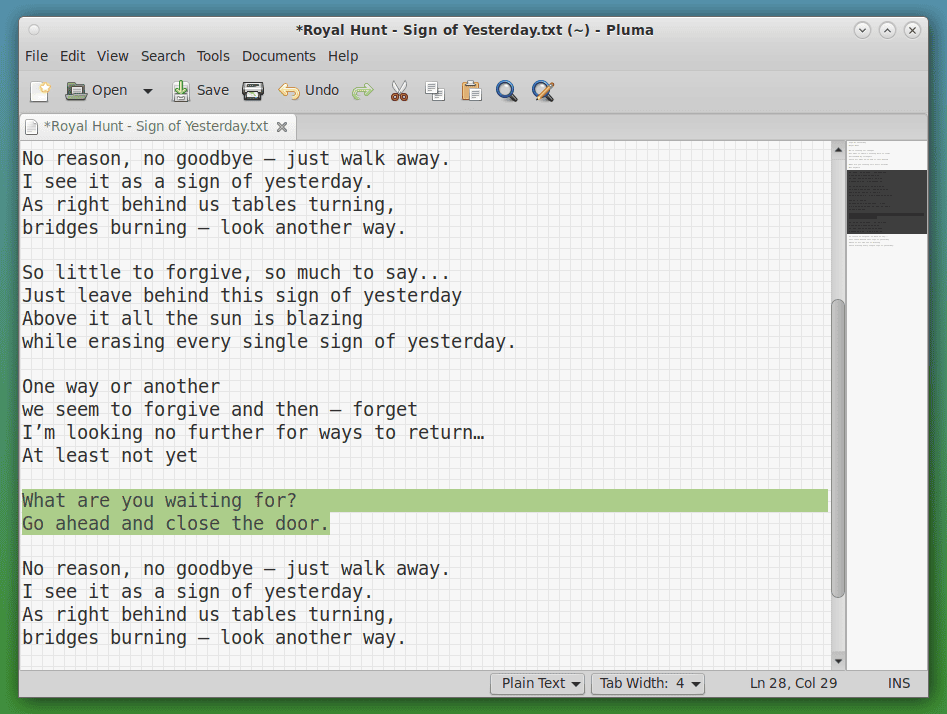Screen dimensions: 947x714
Task: Click the vertical scrollbar thumb
Action: (838, 448)
